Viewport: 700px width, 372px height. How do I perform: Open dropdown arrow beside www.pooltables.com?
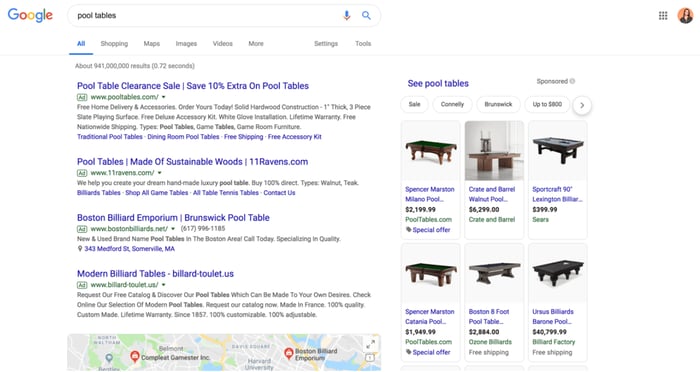tap(163, 97)
